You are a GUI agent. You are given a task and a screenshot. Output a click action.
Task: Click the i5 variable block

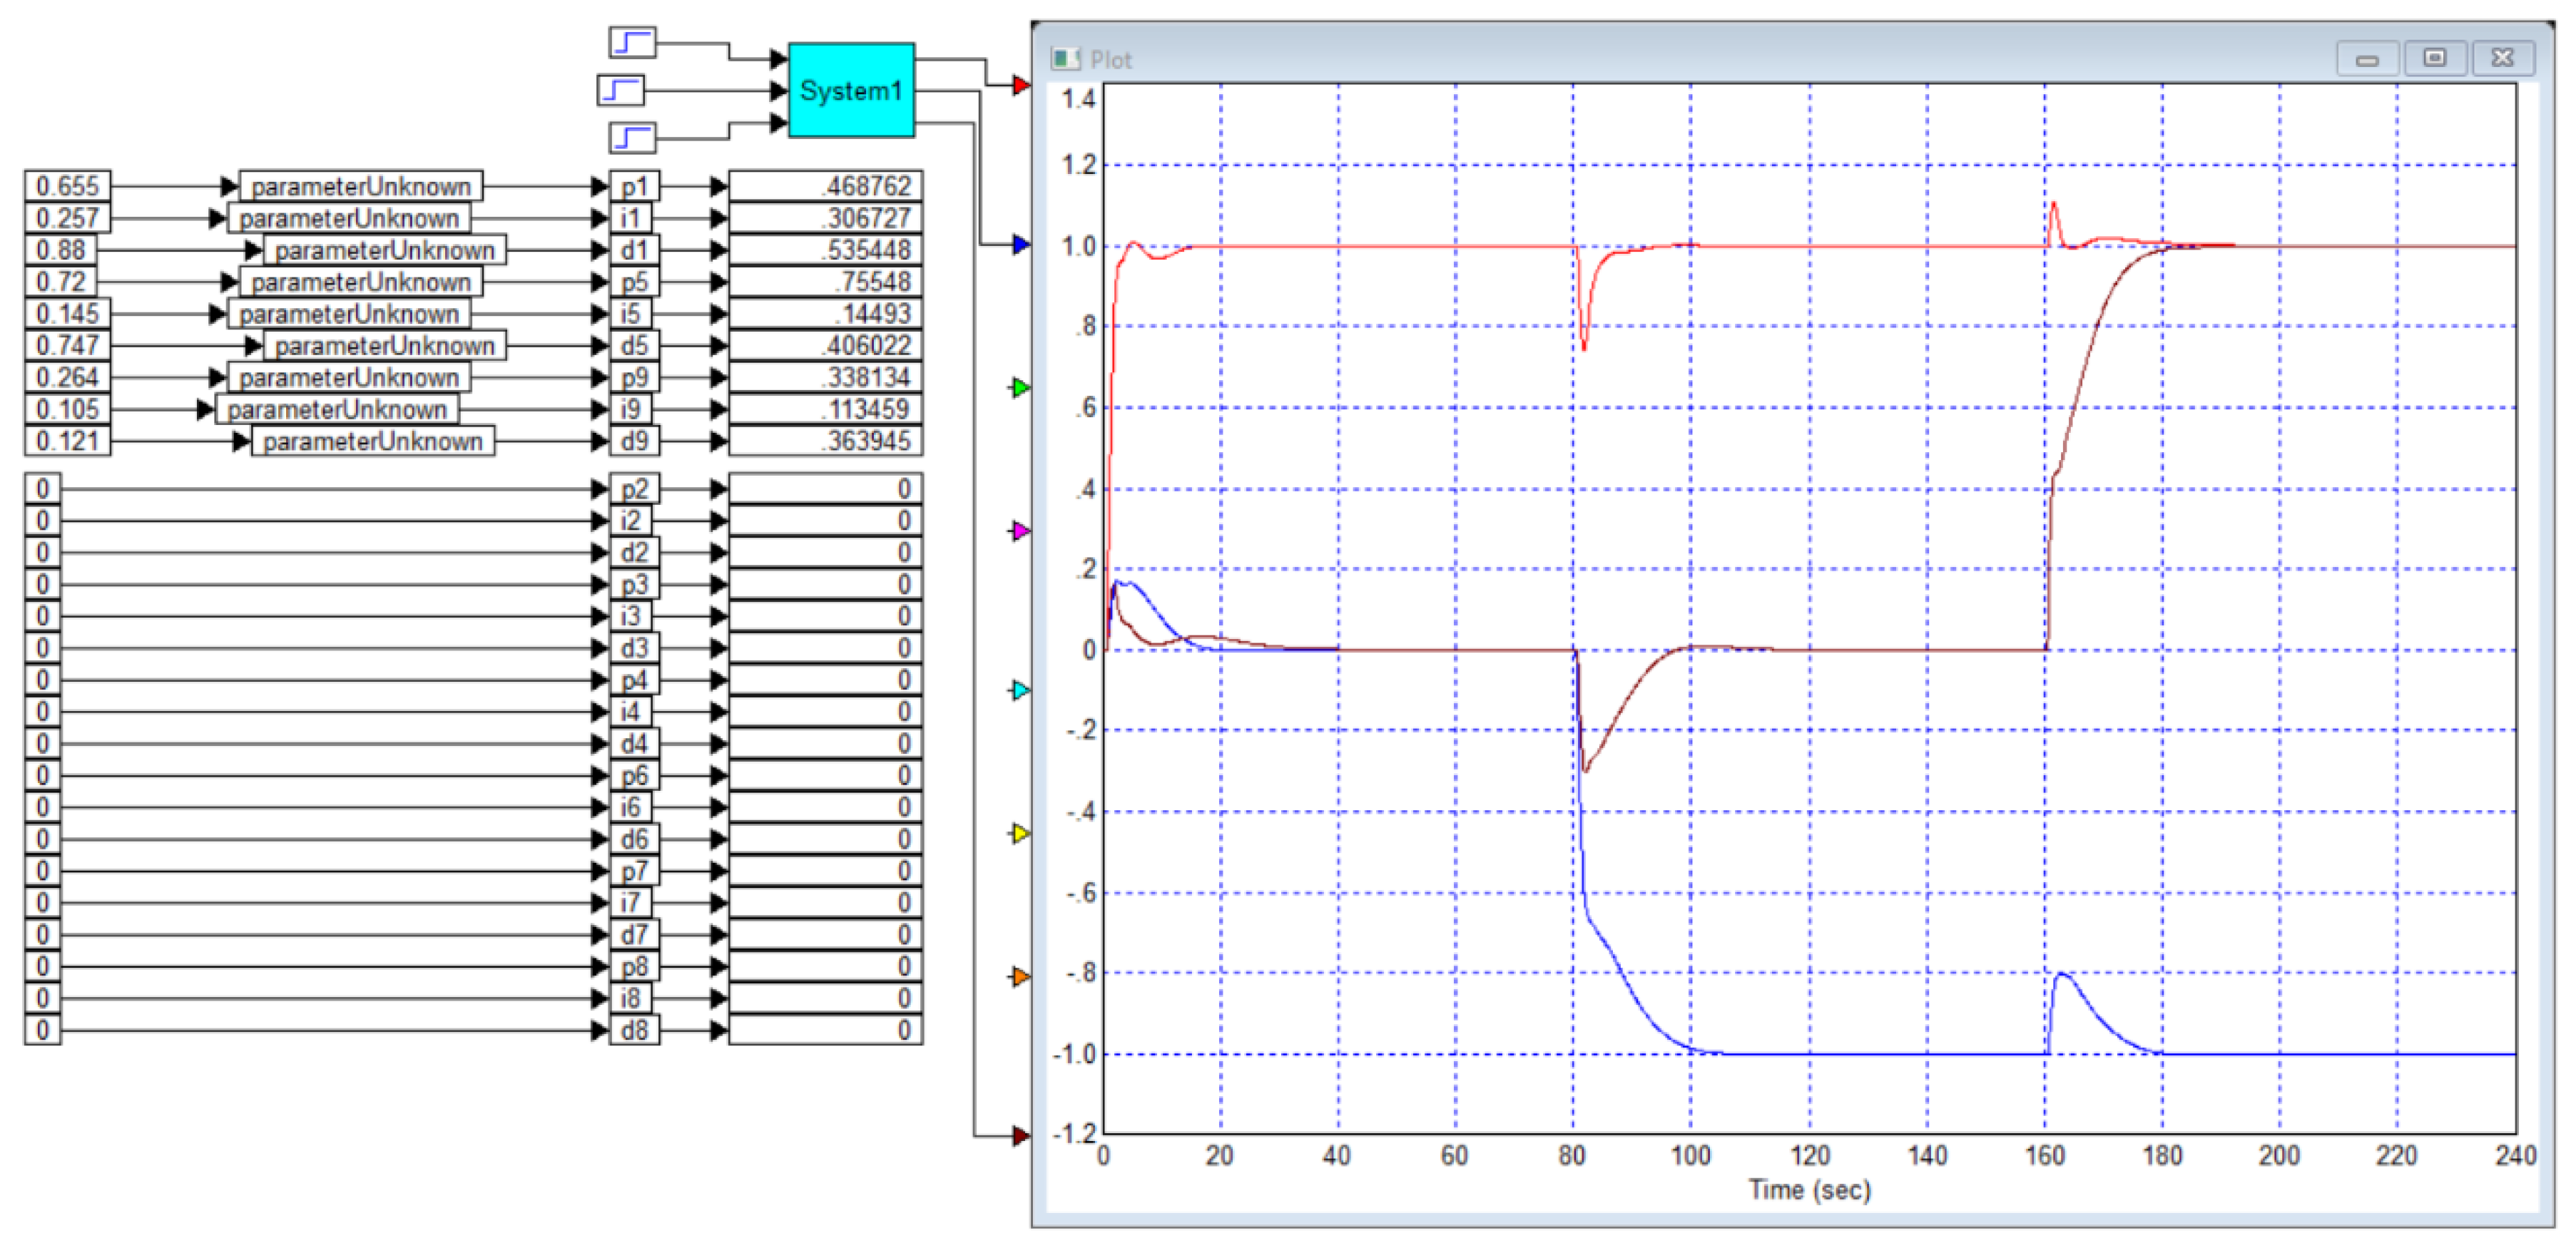pyautogui.click(x=630, y=314)
